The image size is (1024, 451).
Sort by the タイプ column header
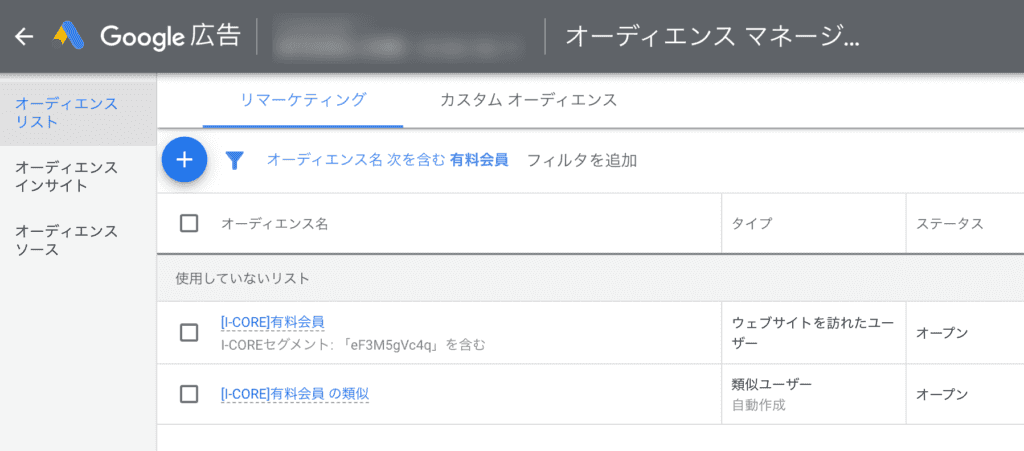pos(752,224)
